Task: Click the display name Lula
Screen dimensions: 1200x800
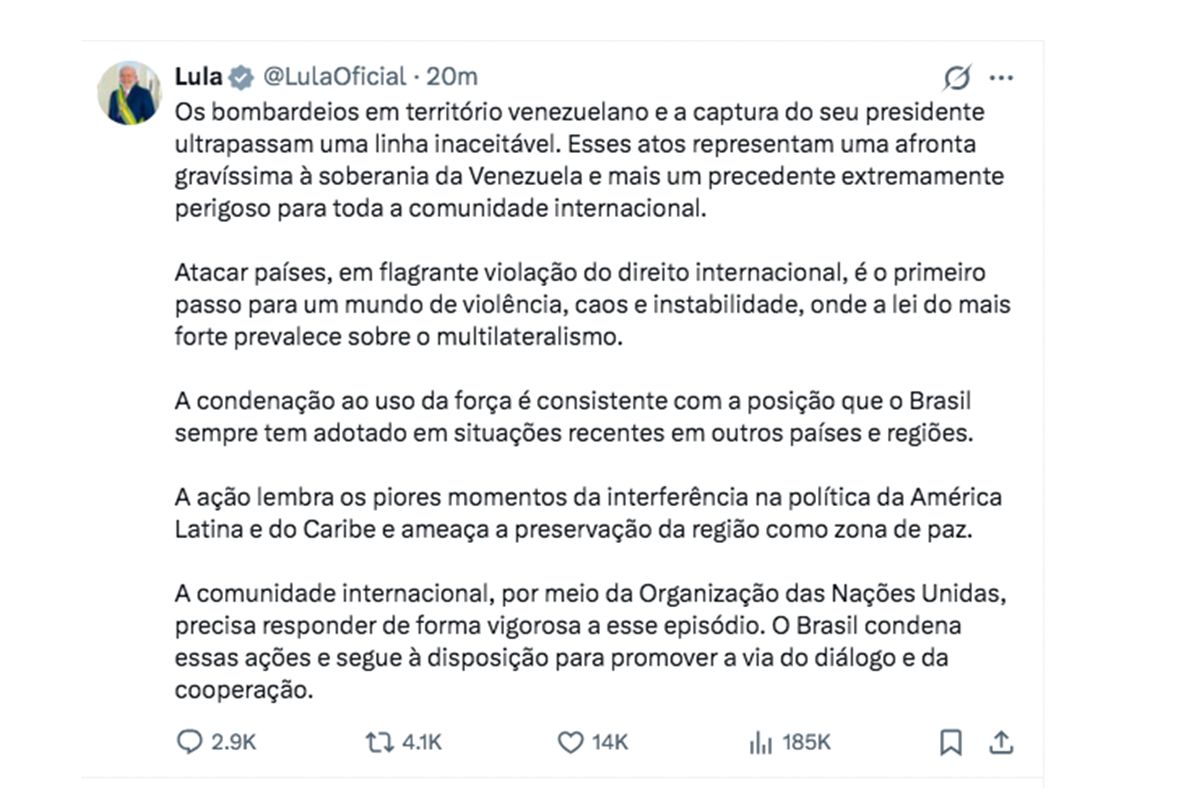Action: coord(198,77)
